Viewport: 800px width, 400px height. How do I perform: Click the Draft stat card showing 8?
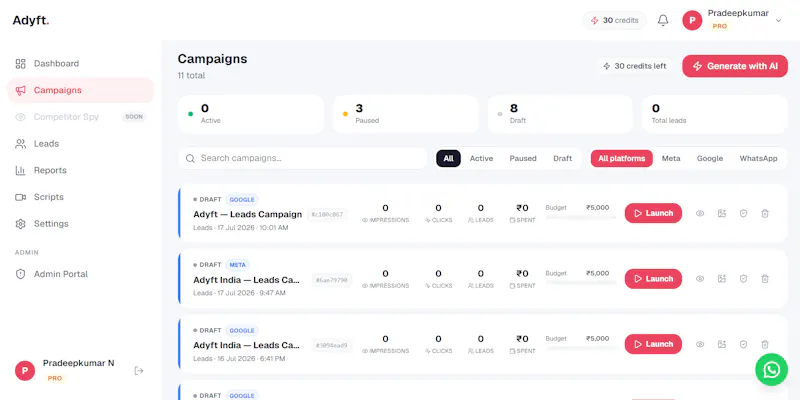point(560,114)
